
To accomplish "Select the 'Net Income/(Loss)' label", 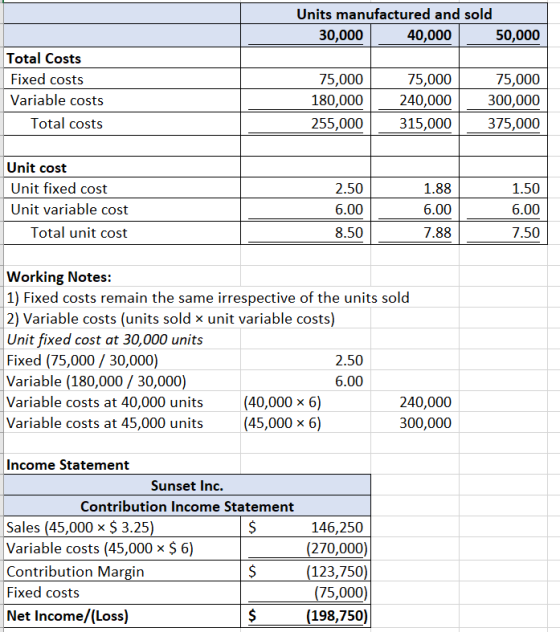I will pyautogui.click(x=122, y=616).
